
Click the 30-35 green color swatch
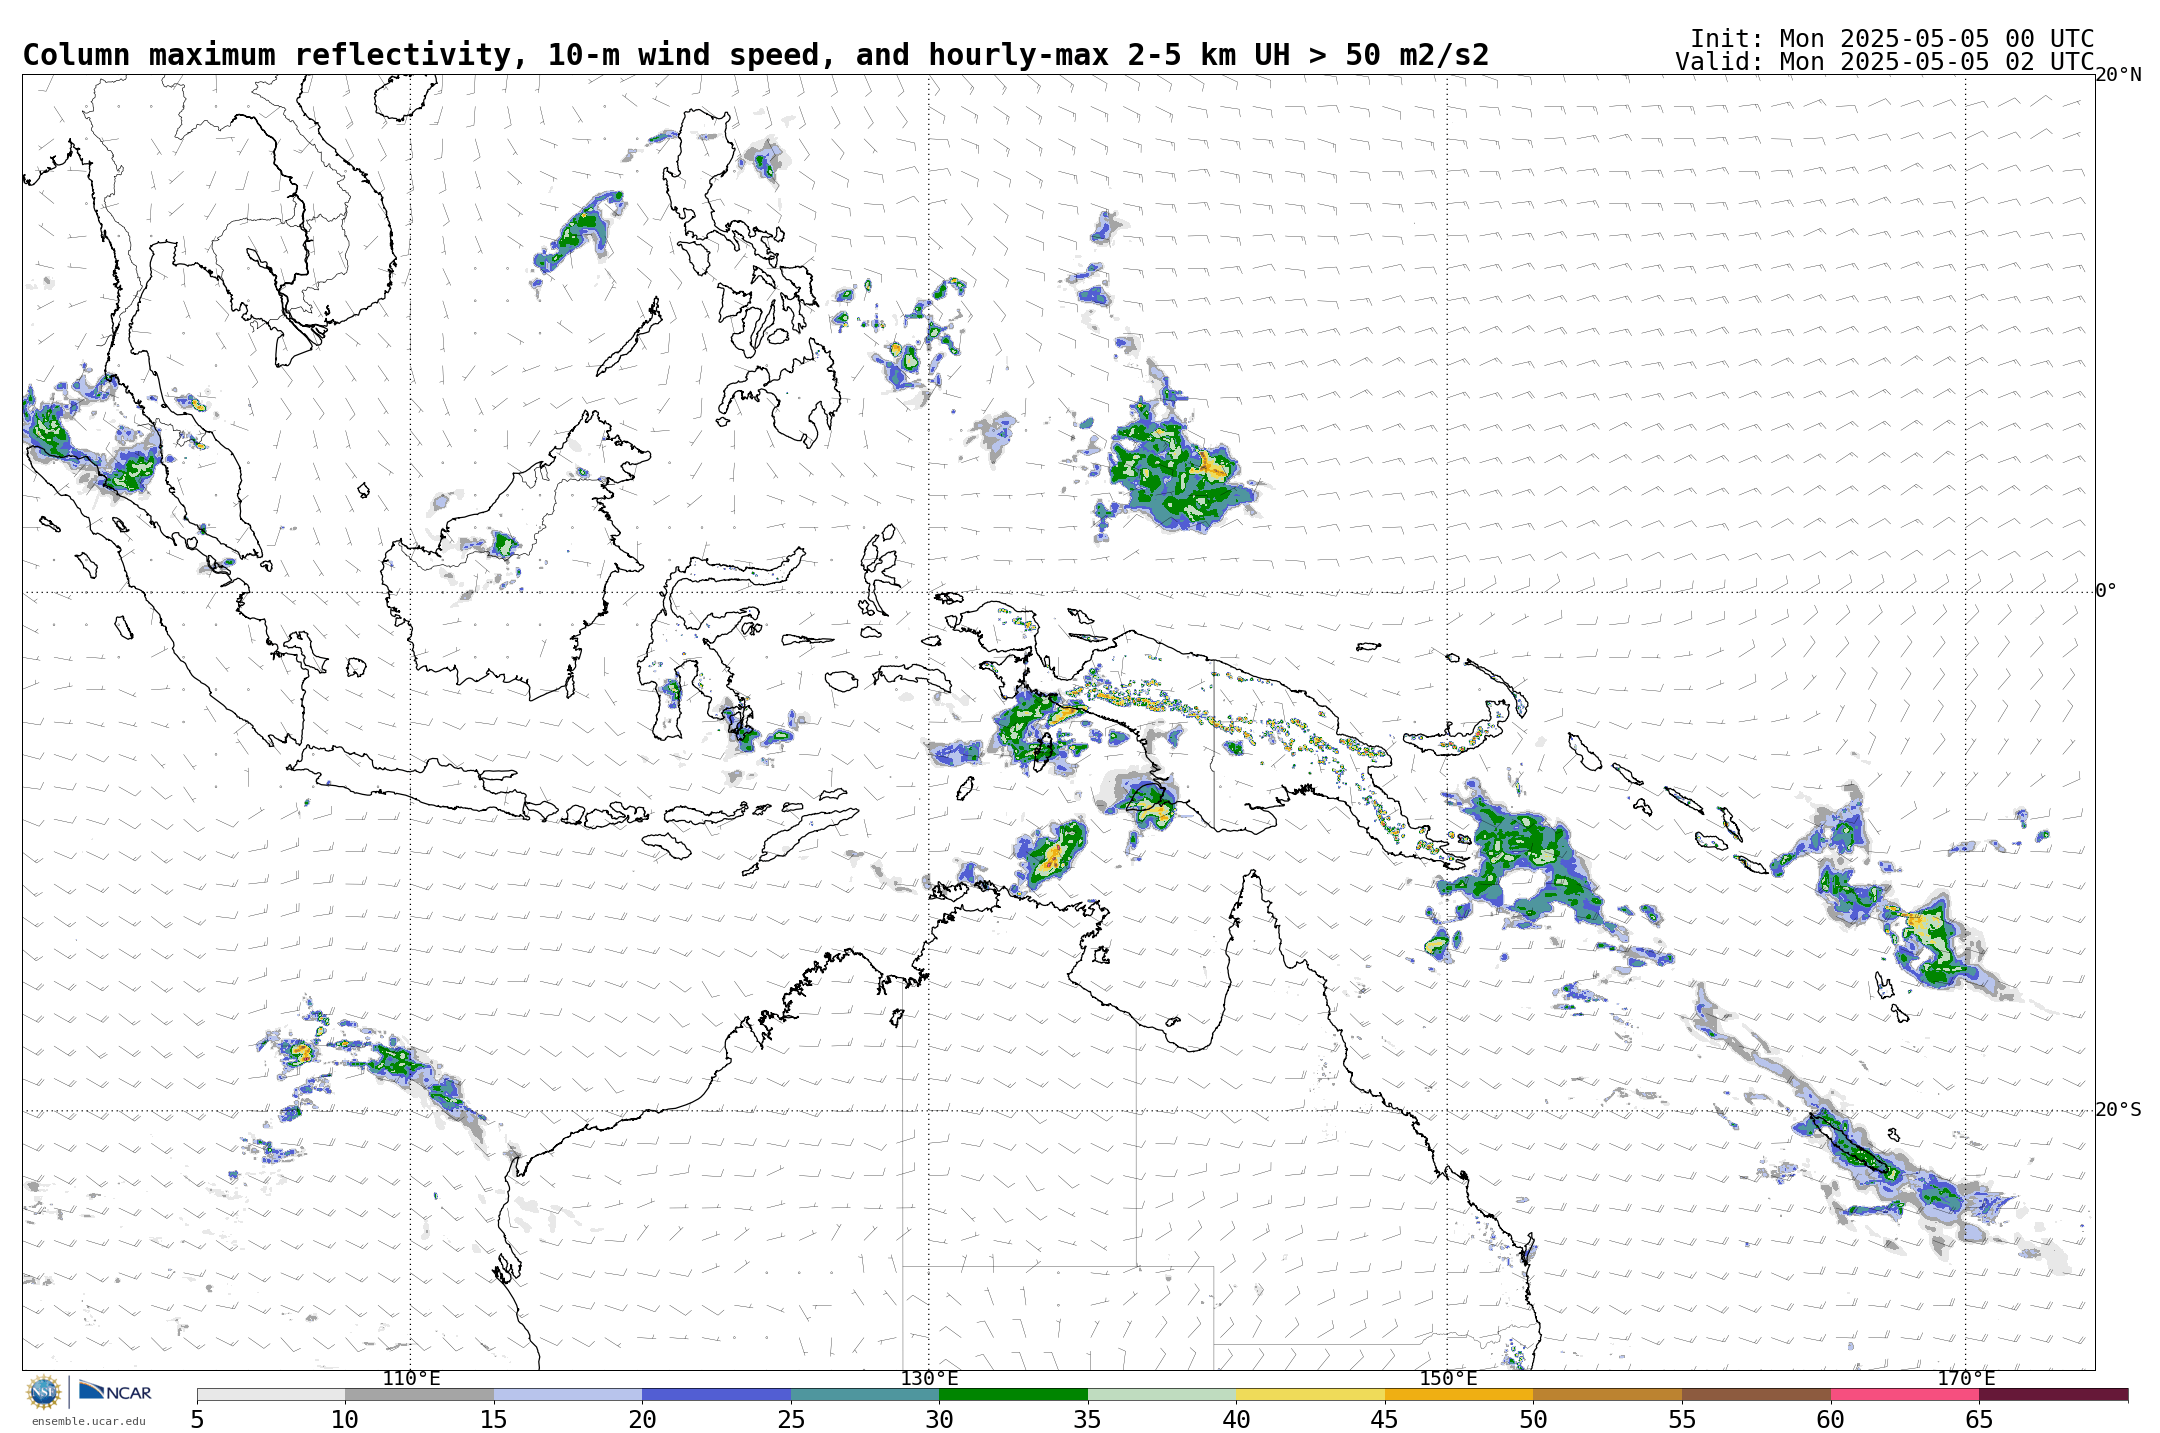(x=1013, y=1394)
